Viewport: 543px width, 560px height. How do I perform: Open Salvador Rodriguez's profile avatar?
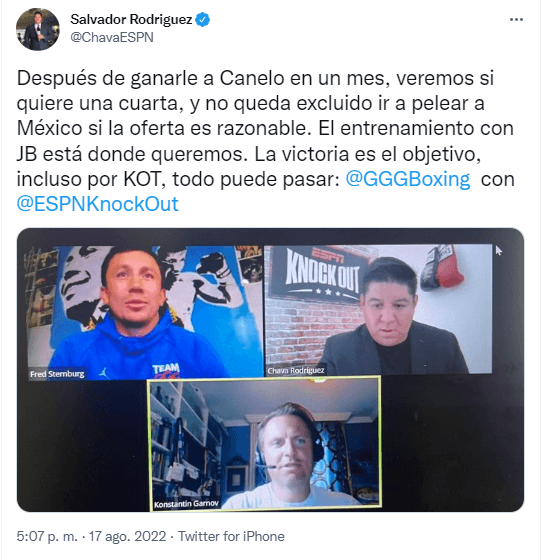point(38,29)
